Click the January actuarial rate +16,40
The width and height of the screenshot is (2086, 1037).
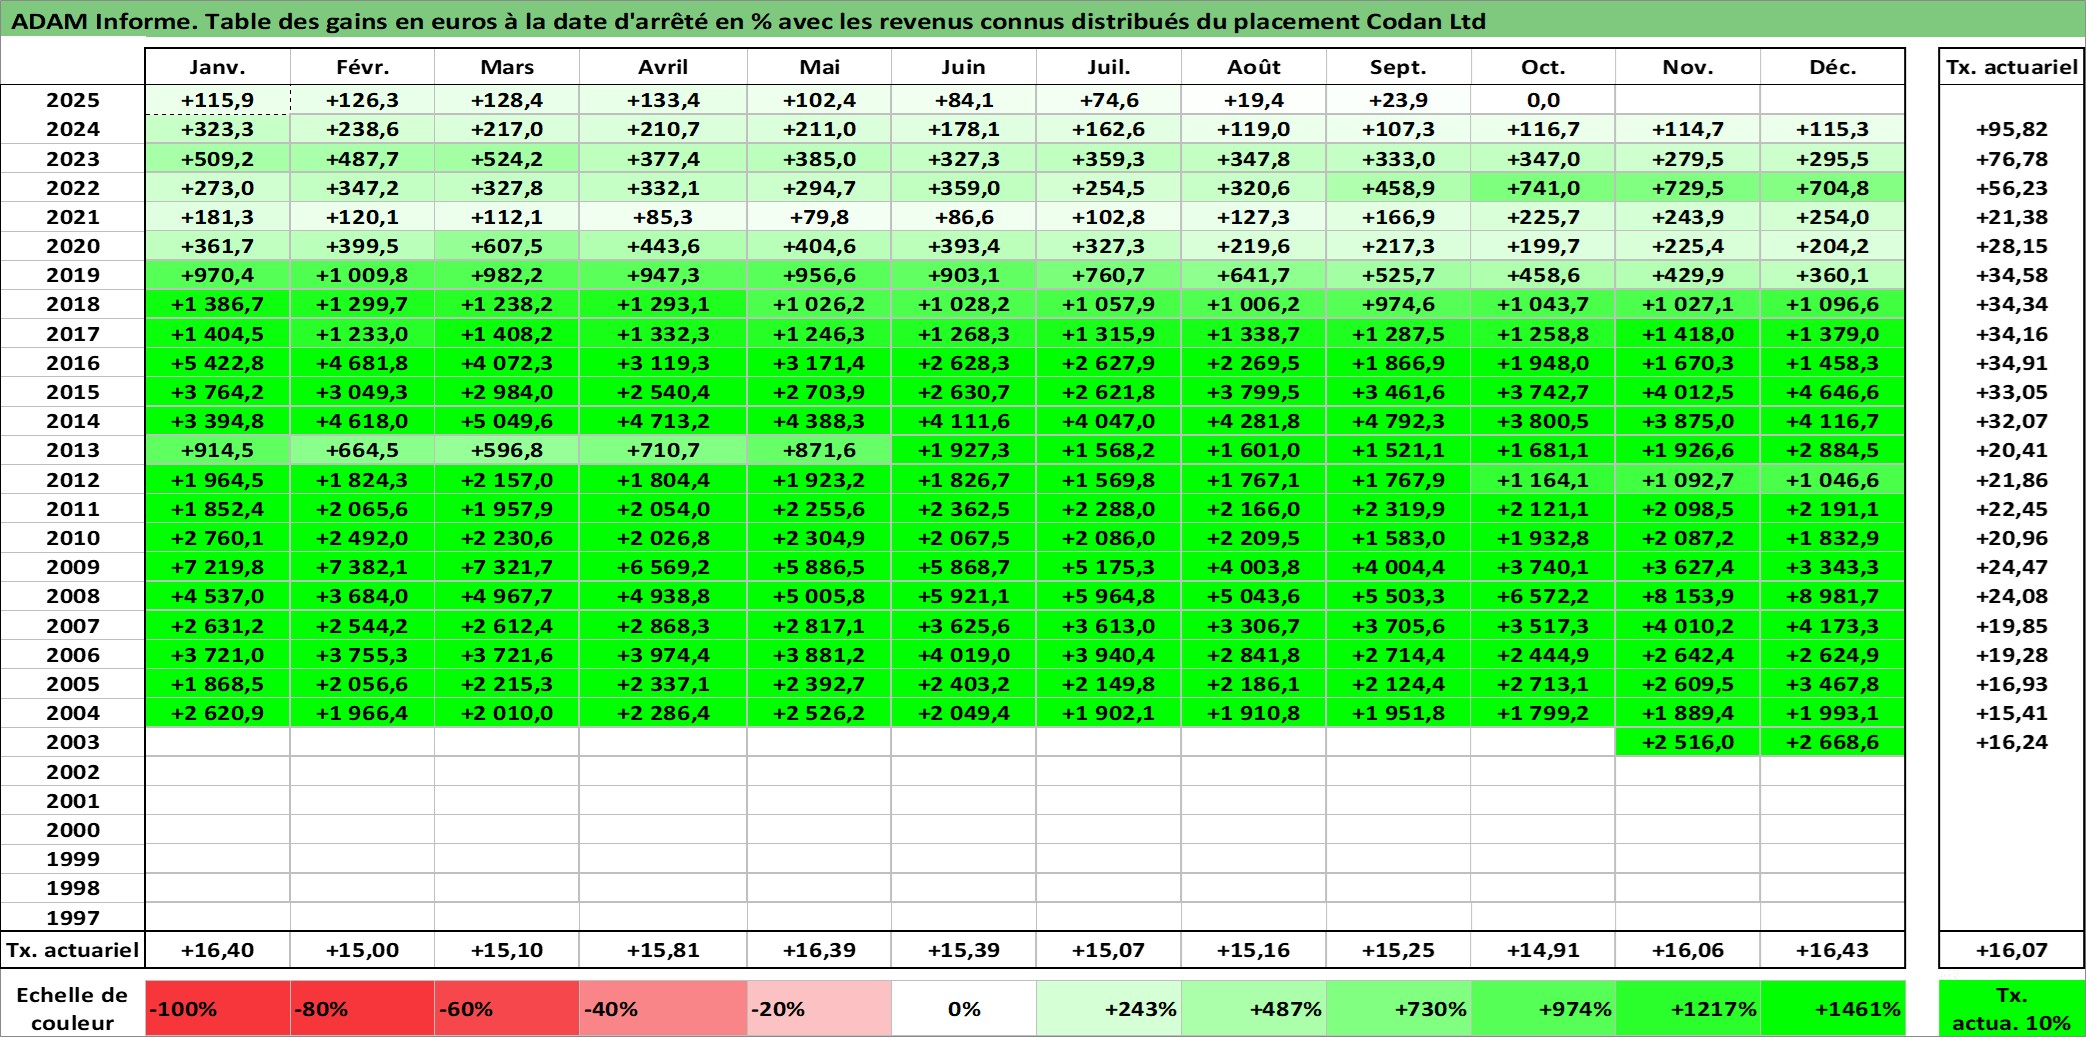point(218,950)
